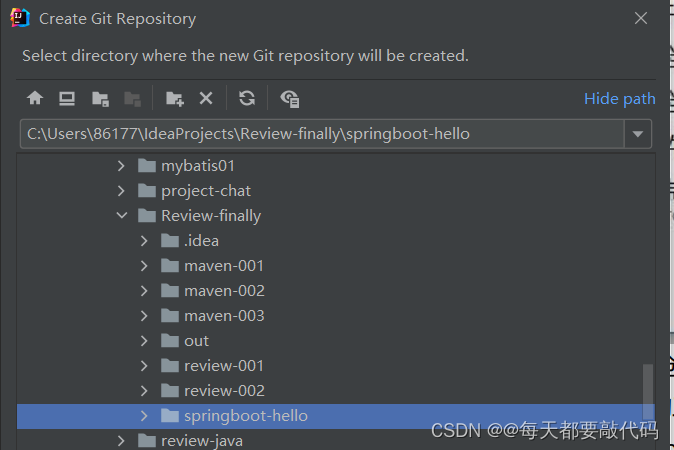The height and width of the screenshot is (450, 674).
Task: Delete selected item with X toolbar icon
Action: pos(206,98)
